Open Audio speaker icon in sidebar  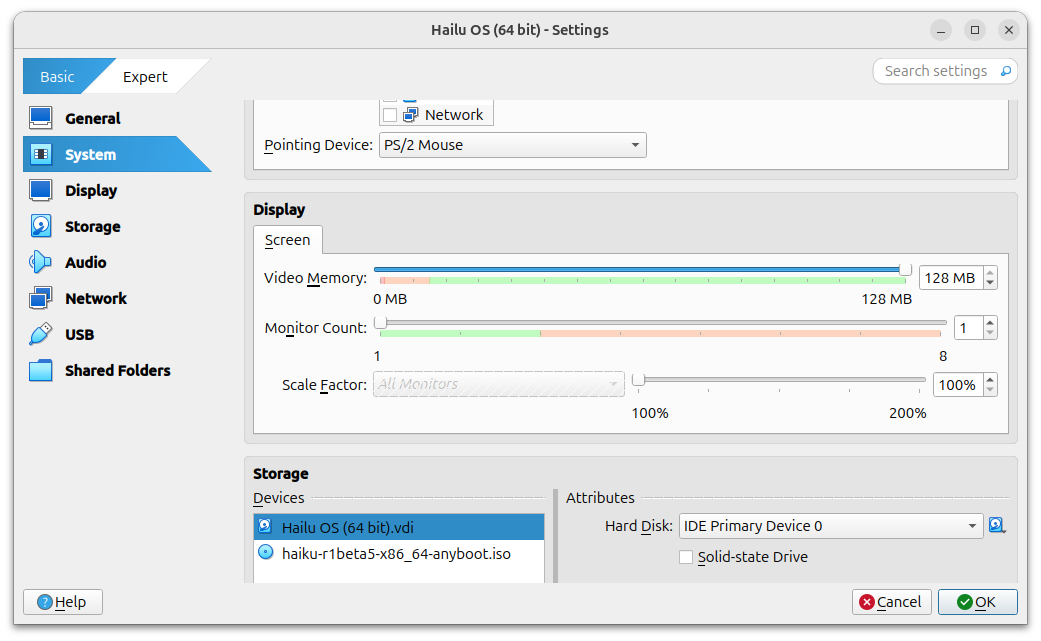click(x=40, y=262)
